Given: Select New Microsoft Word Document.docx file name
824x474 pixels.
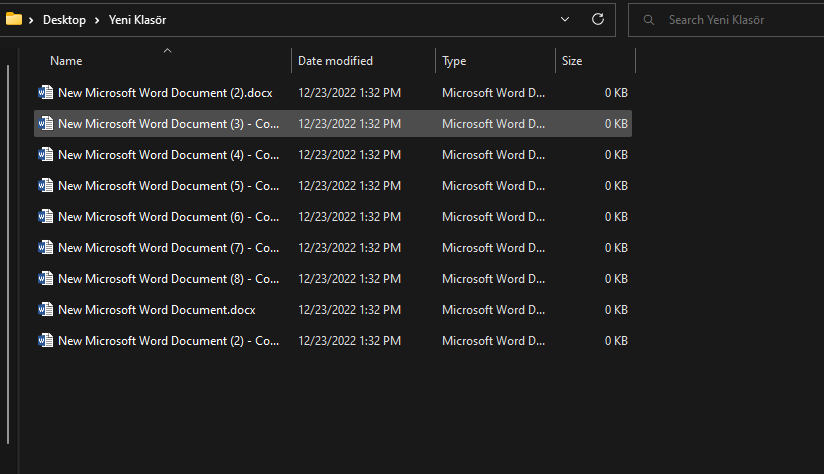Looking at the screenshot, I should 157,310.
